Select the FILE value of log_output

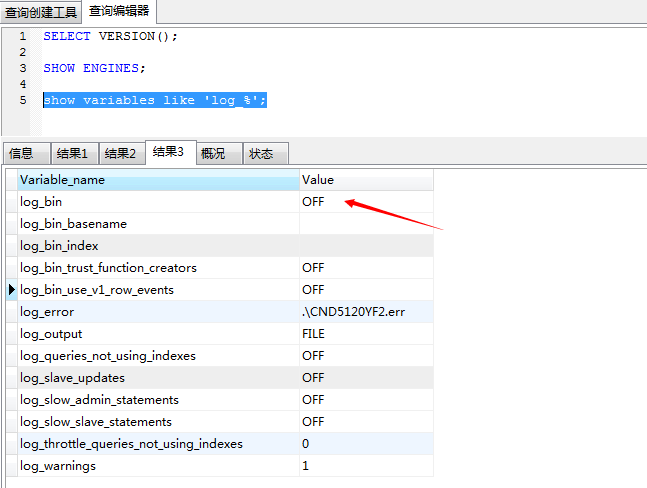coord(366,334)
